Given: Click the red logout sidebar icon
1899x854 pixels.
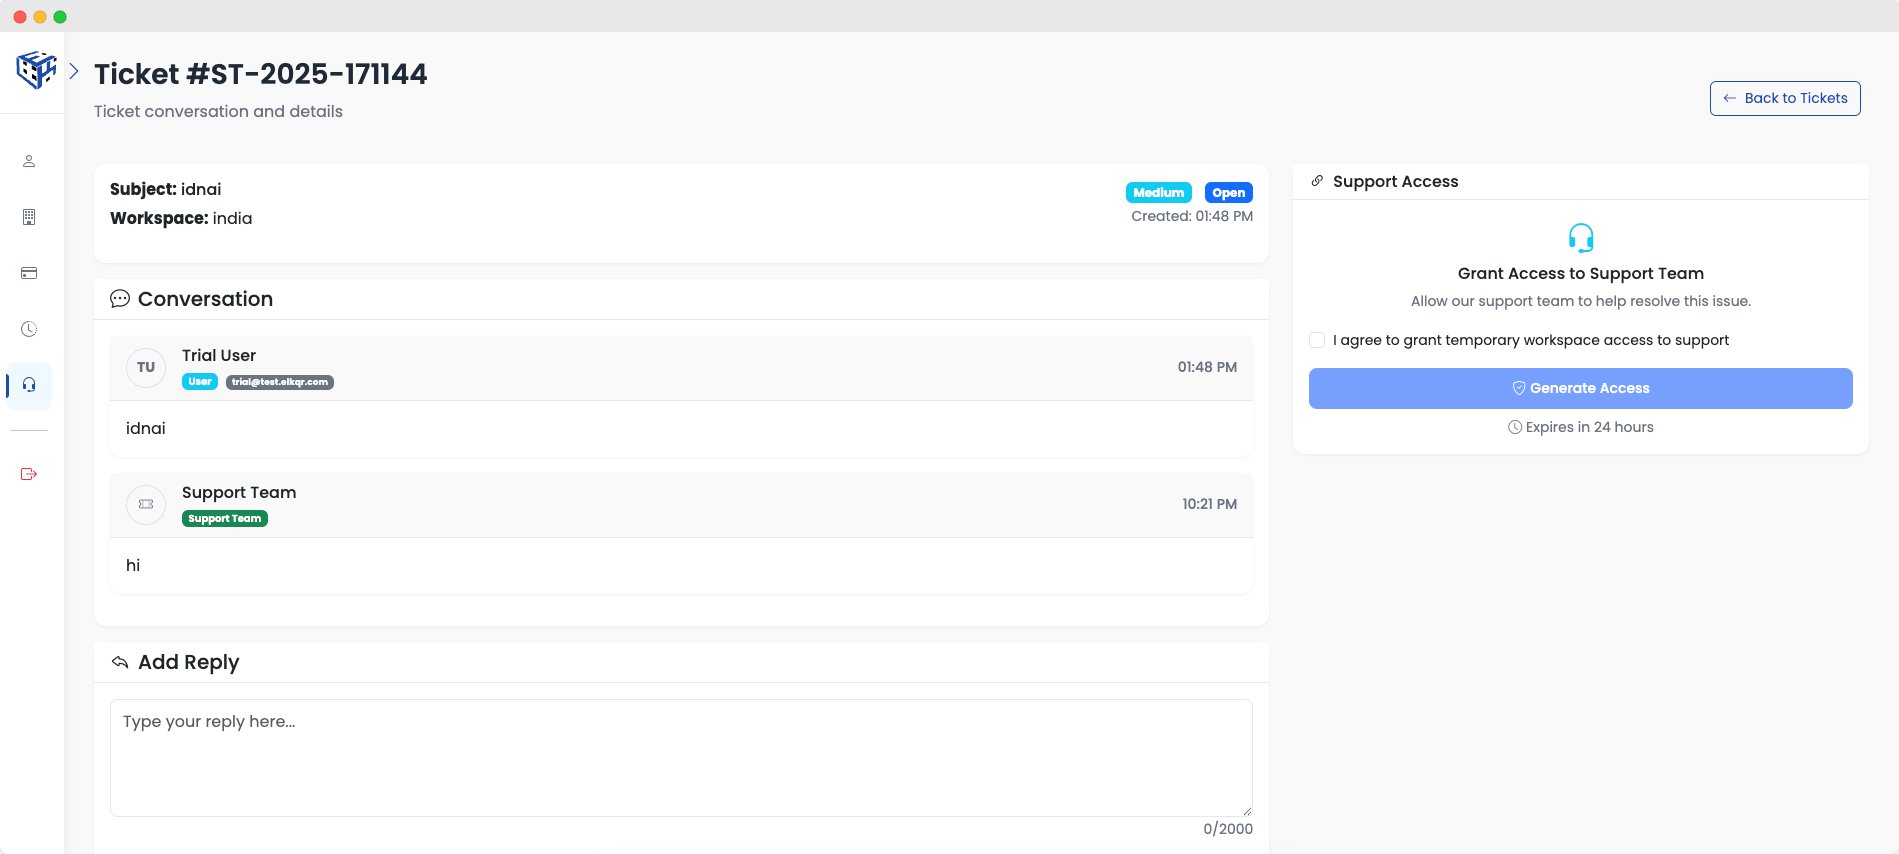Looking at the screenshot, I should (29, 474).
